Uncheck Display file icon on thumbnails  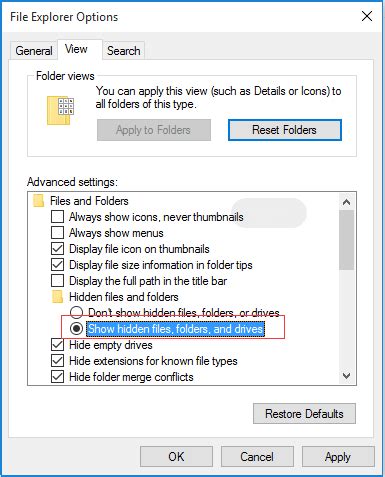(57, 249)
